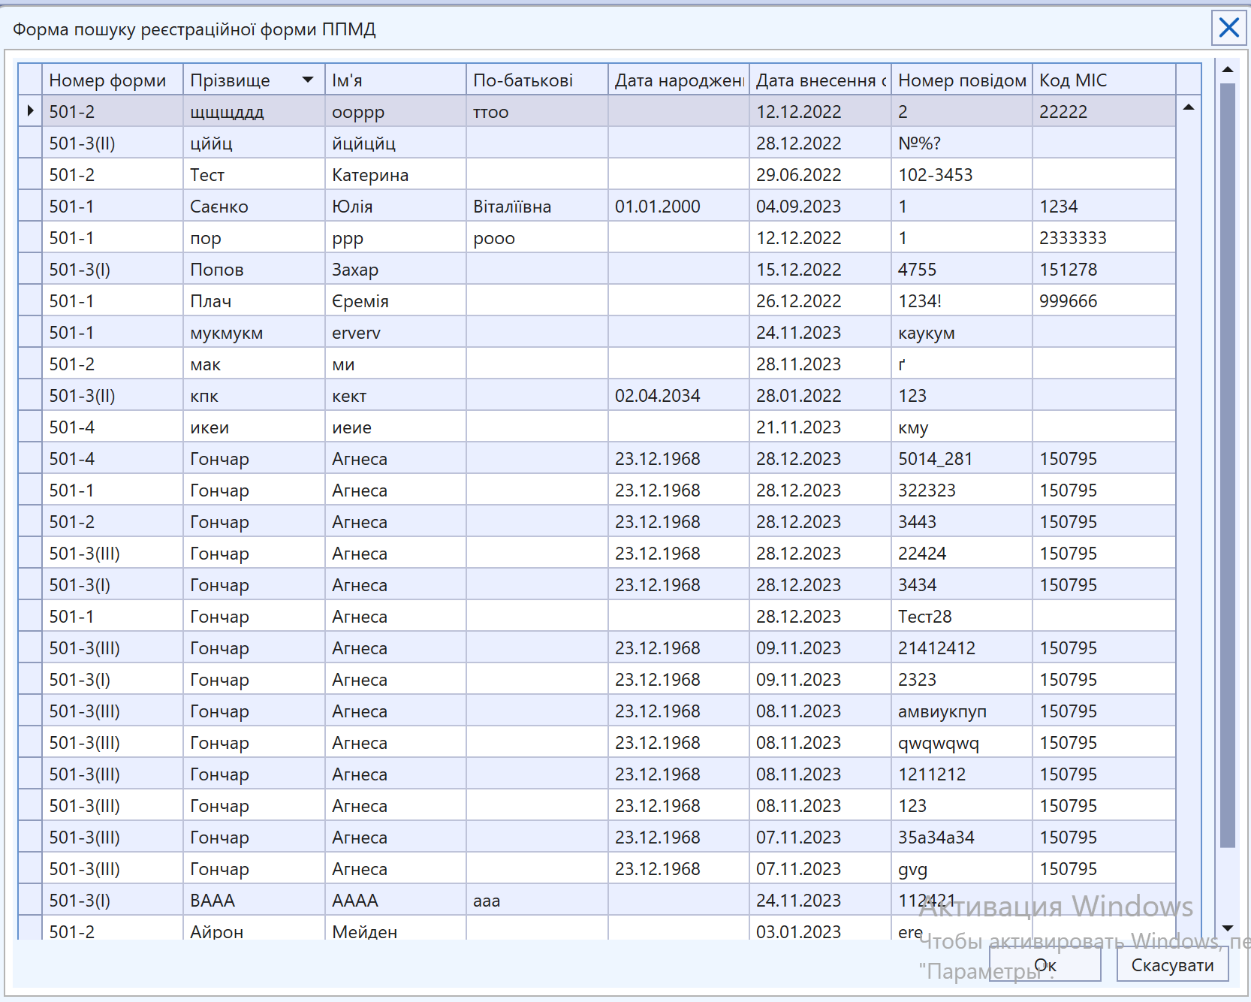
Task: Select the surname cell кпк
Action: (254, 396)
